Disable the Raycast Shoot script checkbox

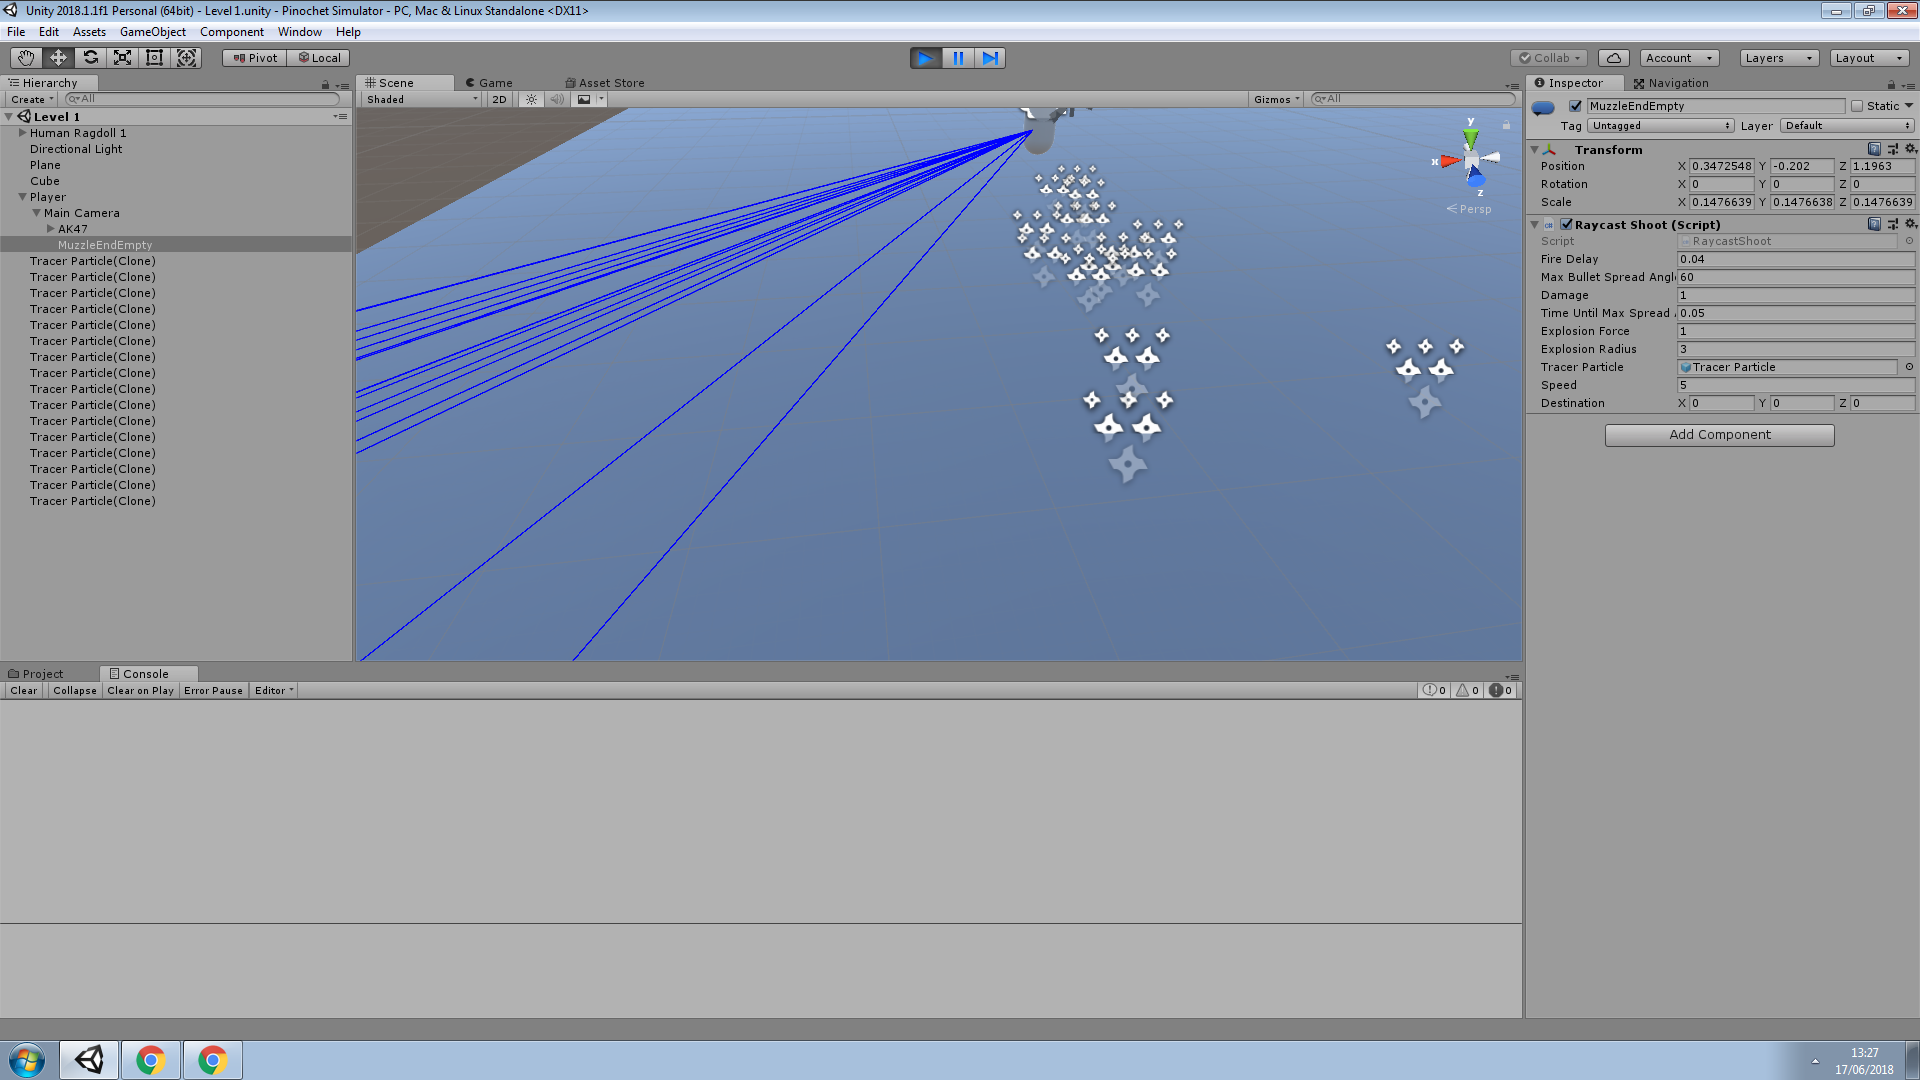(x=1567, y=225)
